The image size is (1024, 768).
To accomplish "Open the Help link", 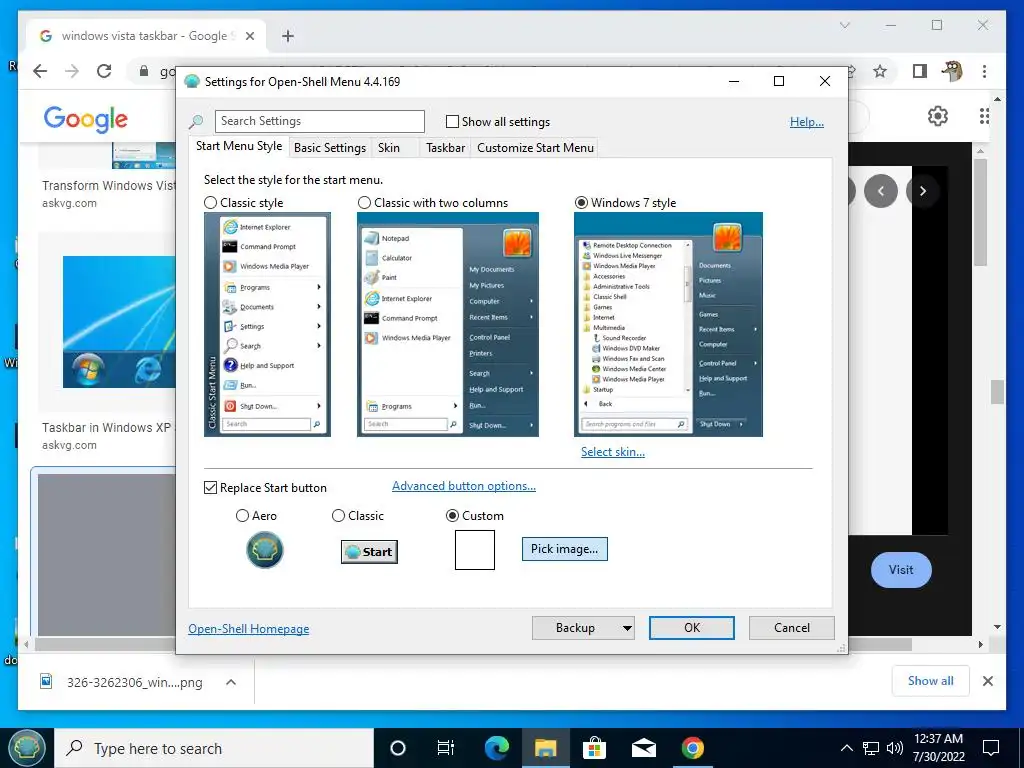I will pos(807,122).
